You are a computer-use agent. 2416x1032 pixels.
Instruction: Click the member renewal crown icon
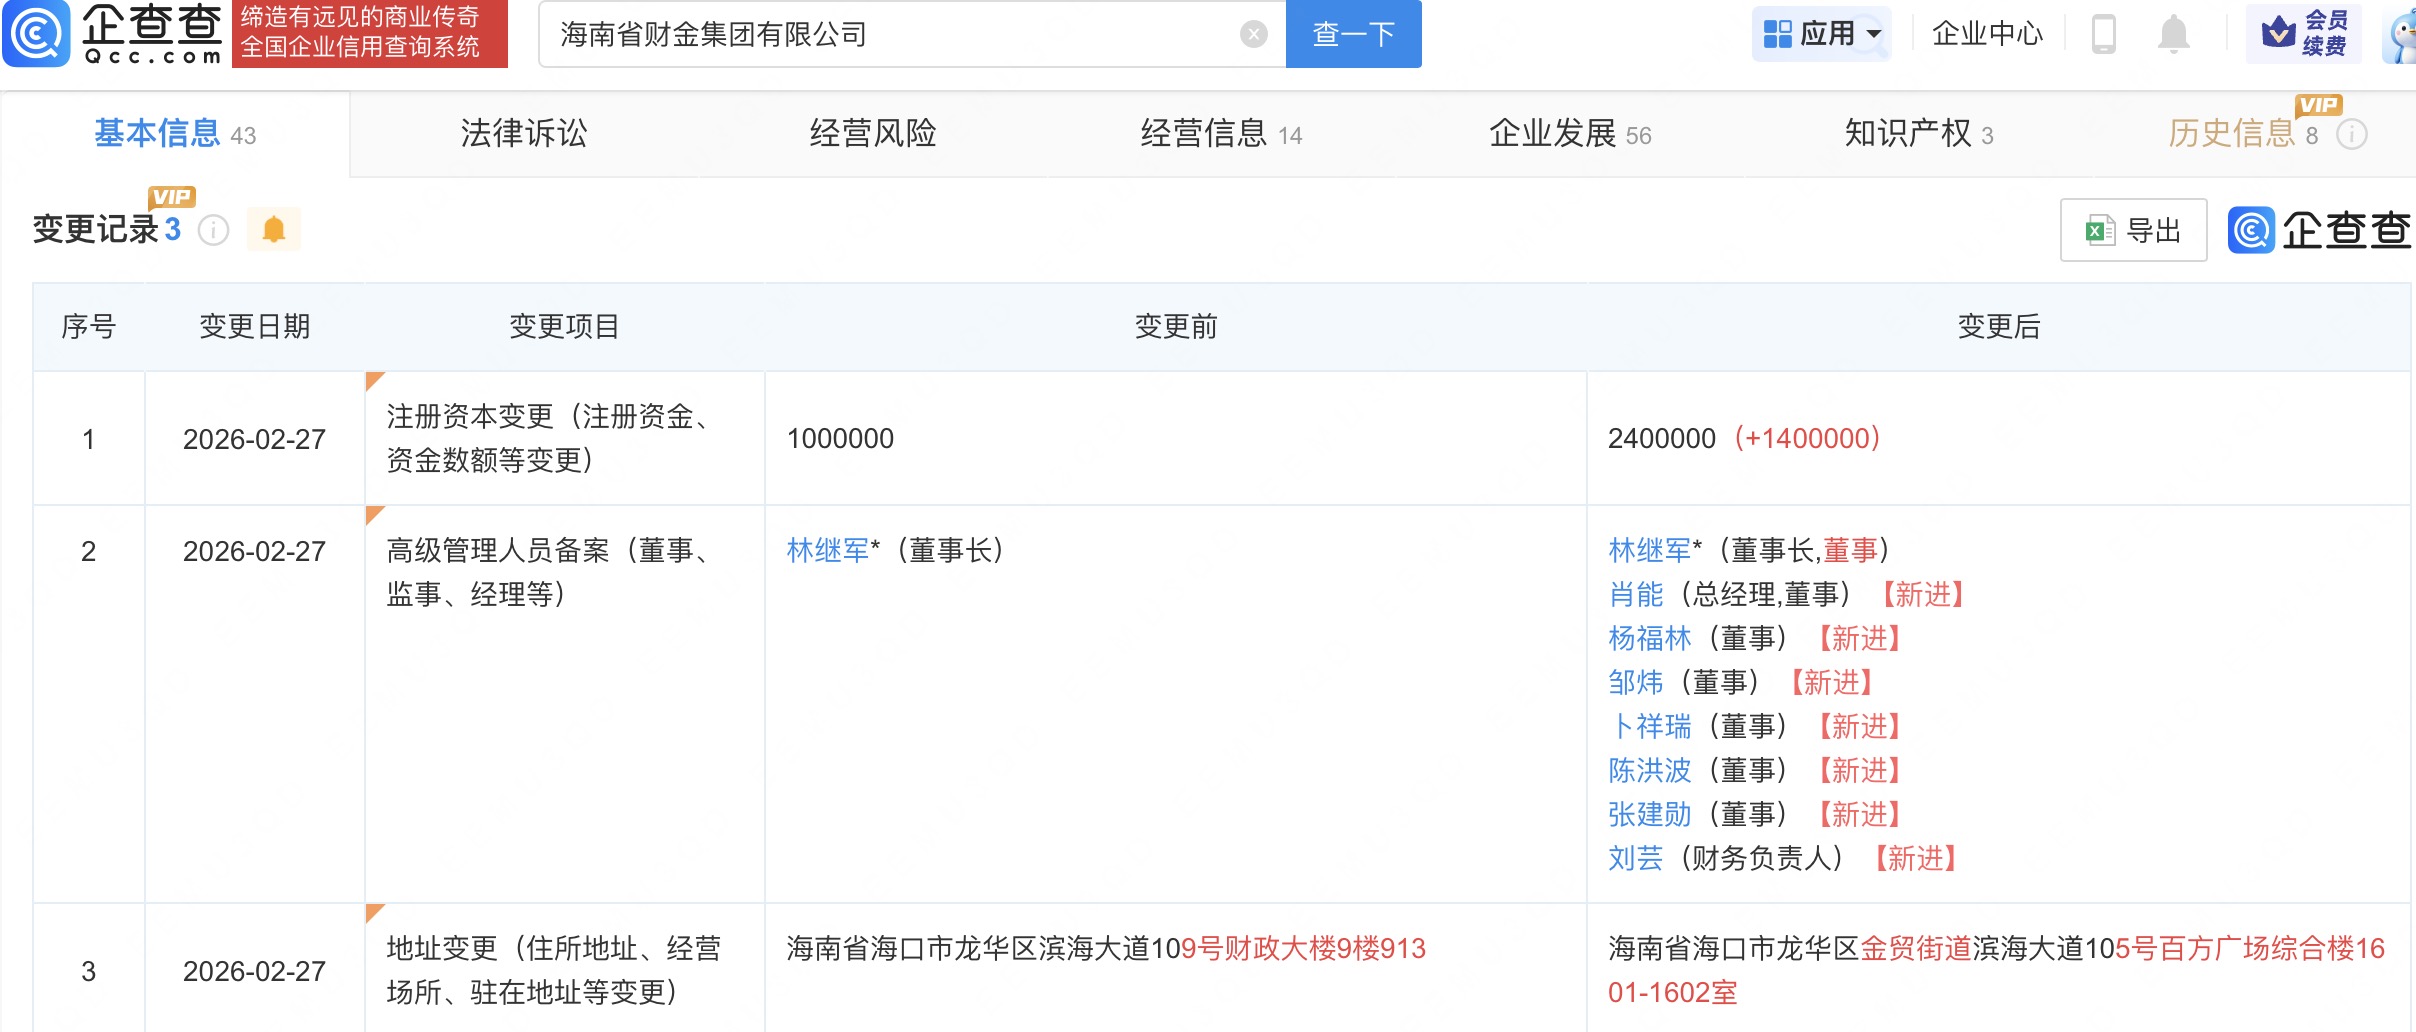pyautogui.click(x=2279, y=34)
